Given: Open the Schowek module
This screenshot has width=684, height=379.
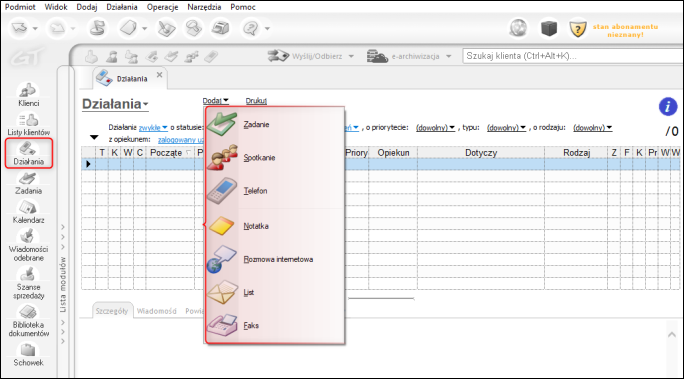Looking at the screenshot, I should pos(28,355).
